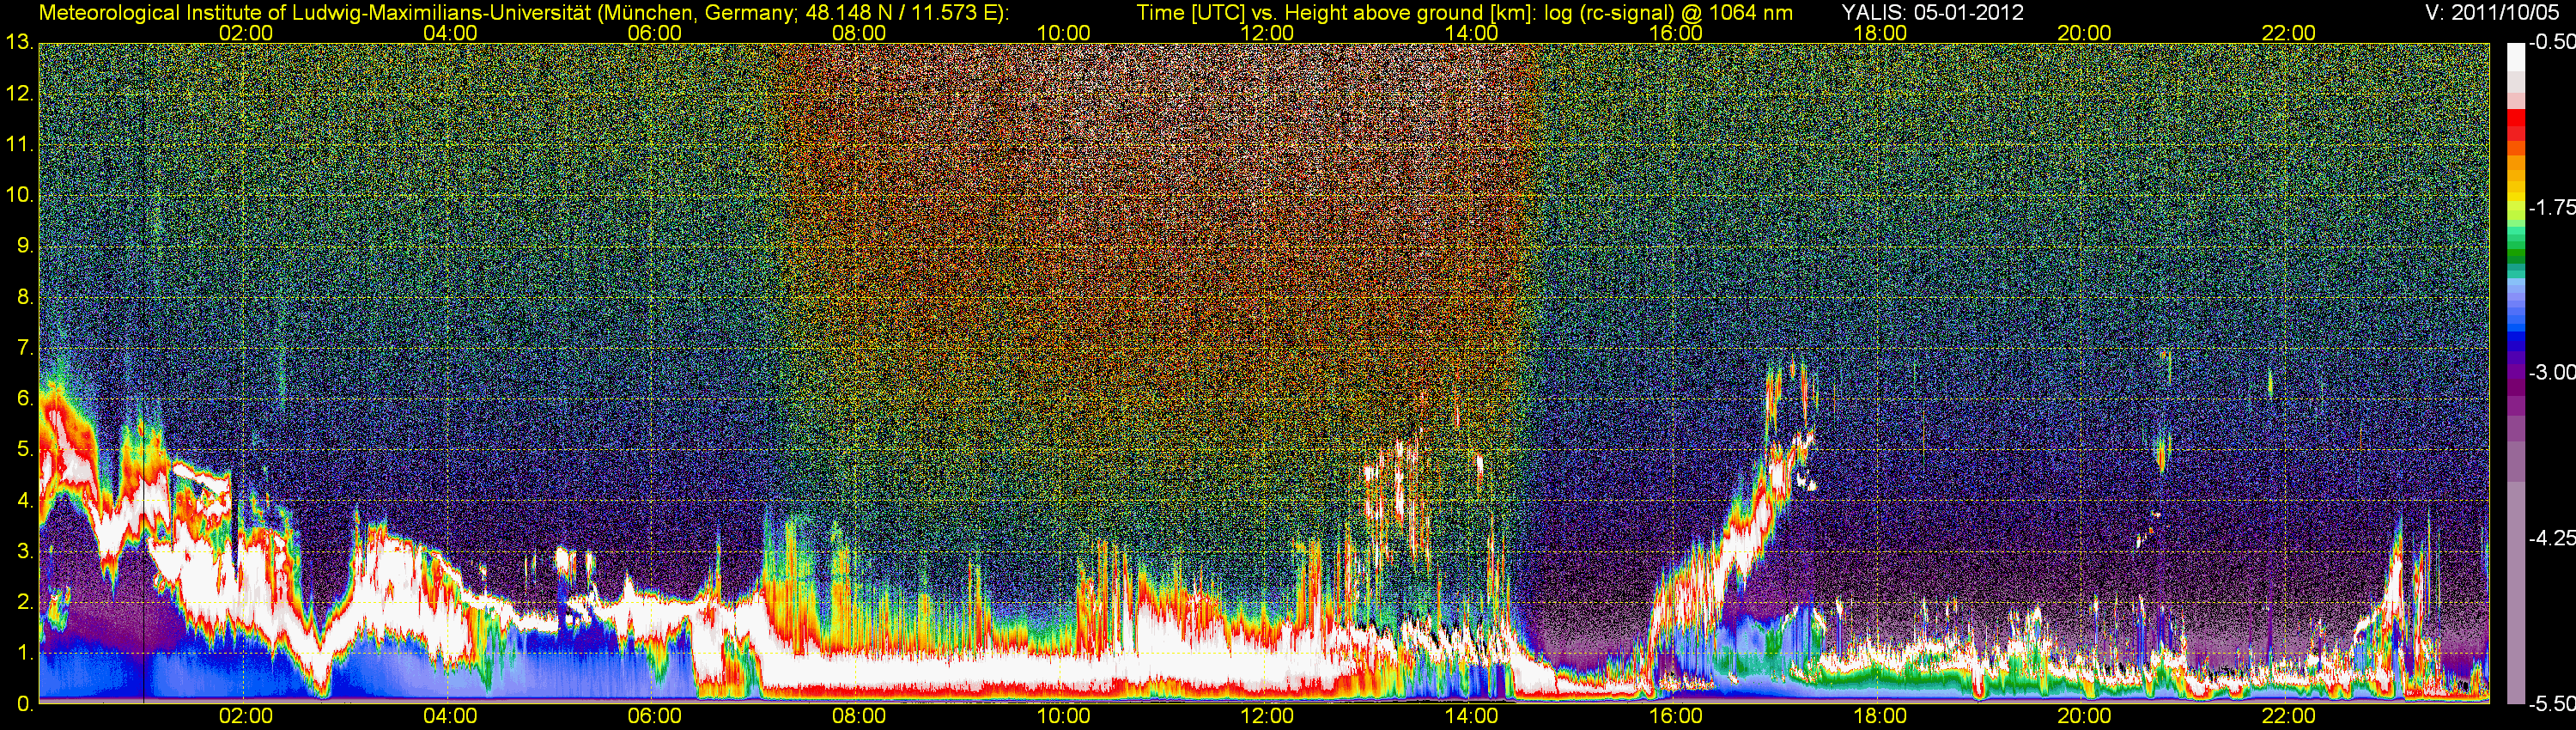Click the 02:00 label on top axis
This screenshot has height=730, width=2576.
coord(246,33)
